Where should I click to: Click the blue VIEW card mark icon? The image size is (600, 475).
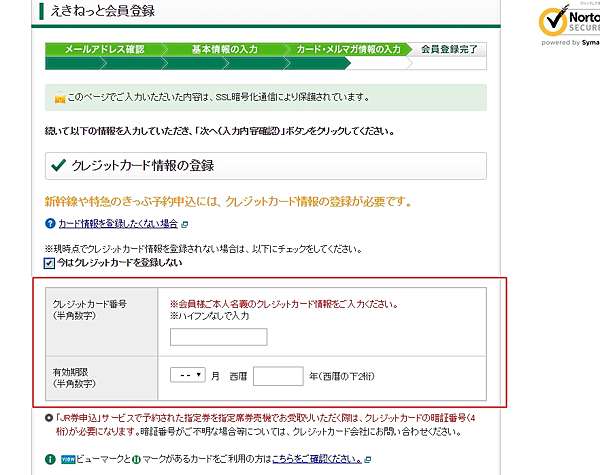coord(68,459)
